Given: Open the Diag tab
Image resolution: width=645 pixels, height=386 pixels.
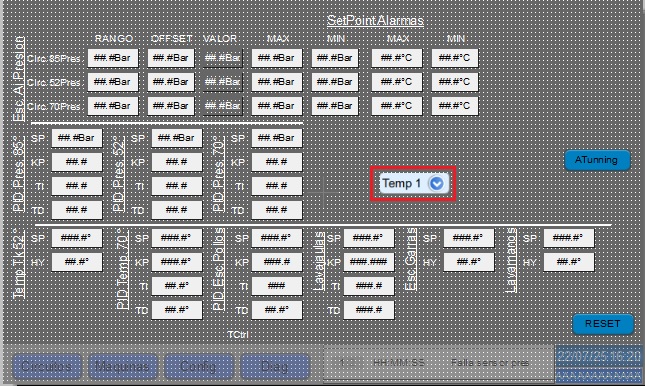Looking at the screenshot, I should click(274, 366).
